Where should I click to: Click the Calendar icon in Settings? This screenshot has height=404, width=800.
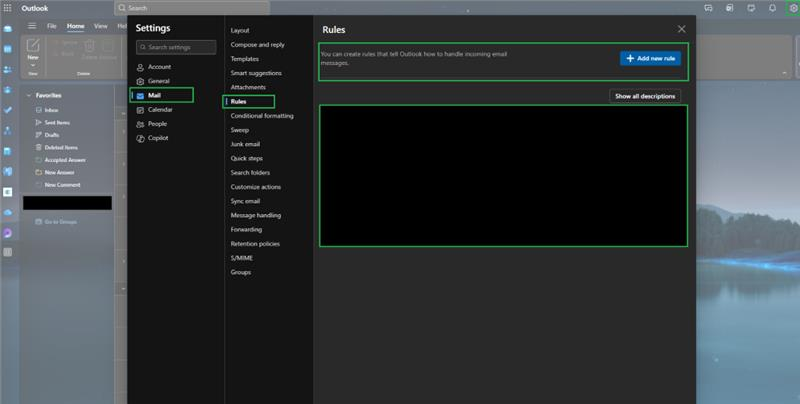pos(140,110)
